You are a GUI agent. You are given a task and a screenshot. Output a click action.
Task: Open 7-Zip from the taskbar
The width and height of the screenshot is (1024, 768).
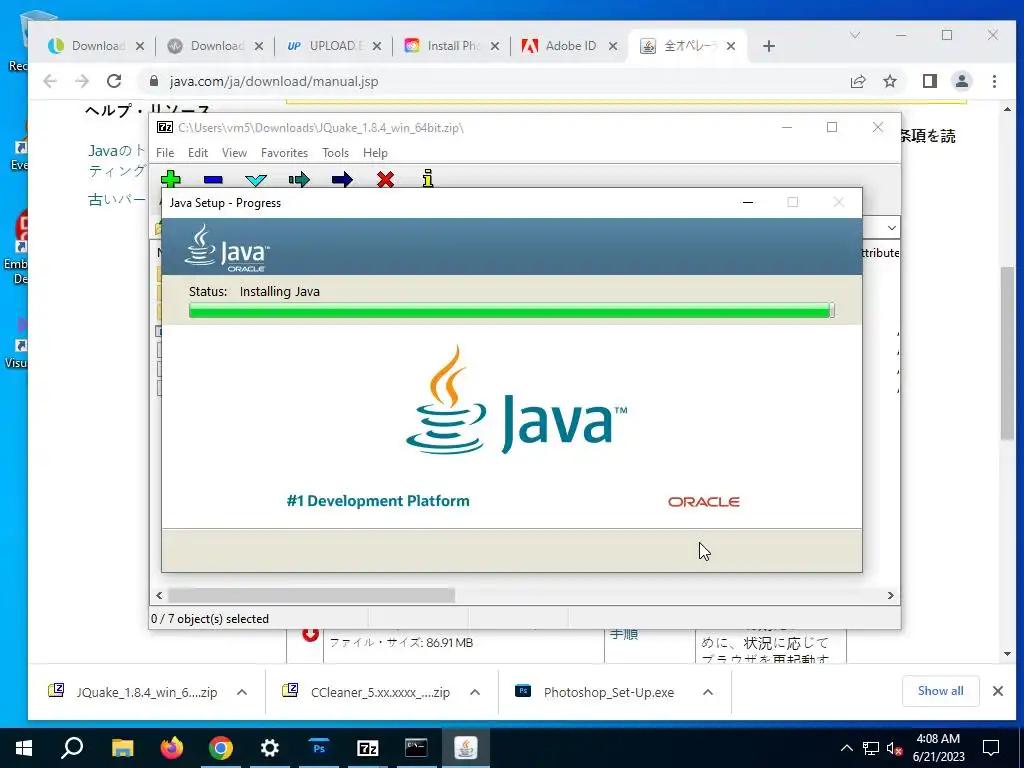(368, 748)
